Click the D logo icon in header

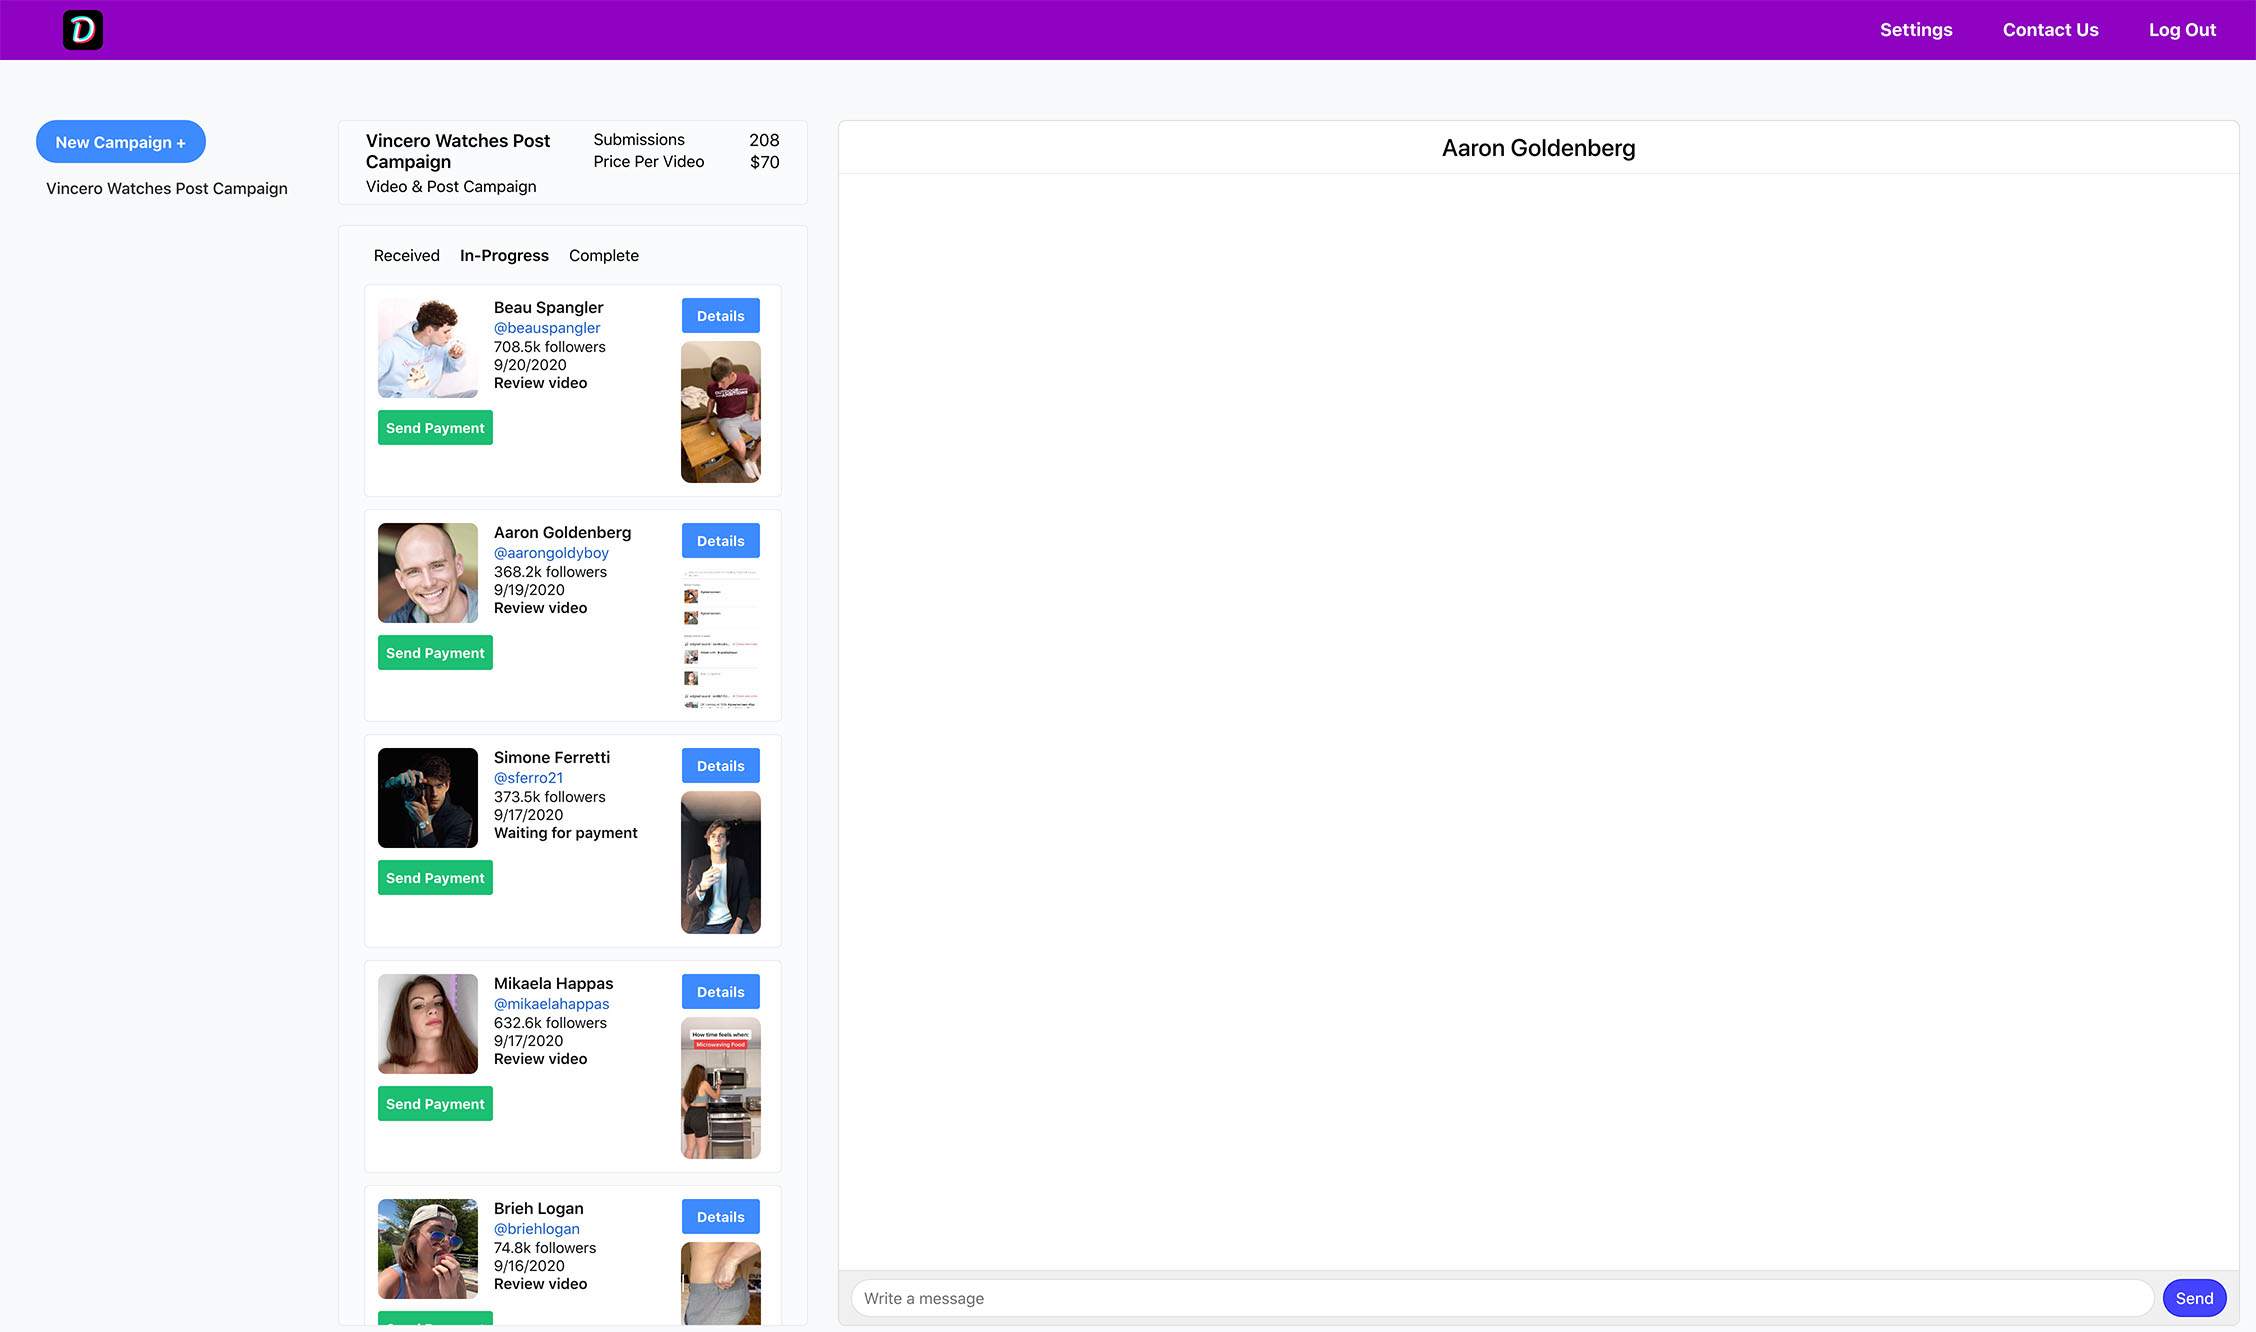point(83,30)
